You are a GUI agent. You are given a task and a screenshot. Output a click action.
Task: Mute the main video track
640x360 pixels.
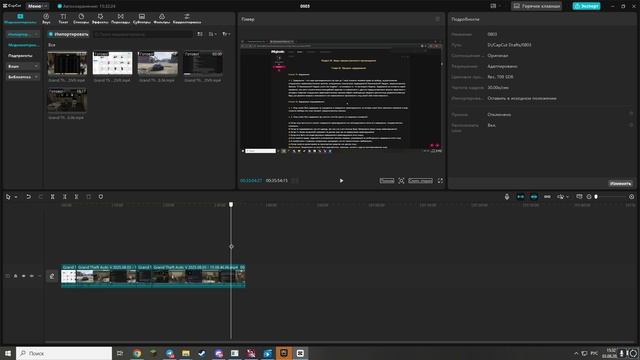[32, 276]
